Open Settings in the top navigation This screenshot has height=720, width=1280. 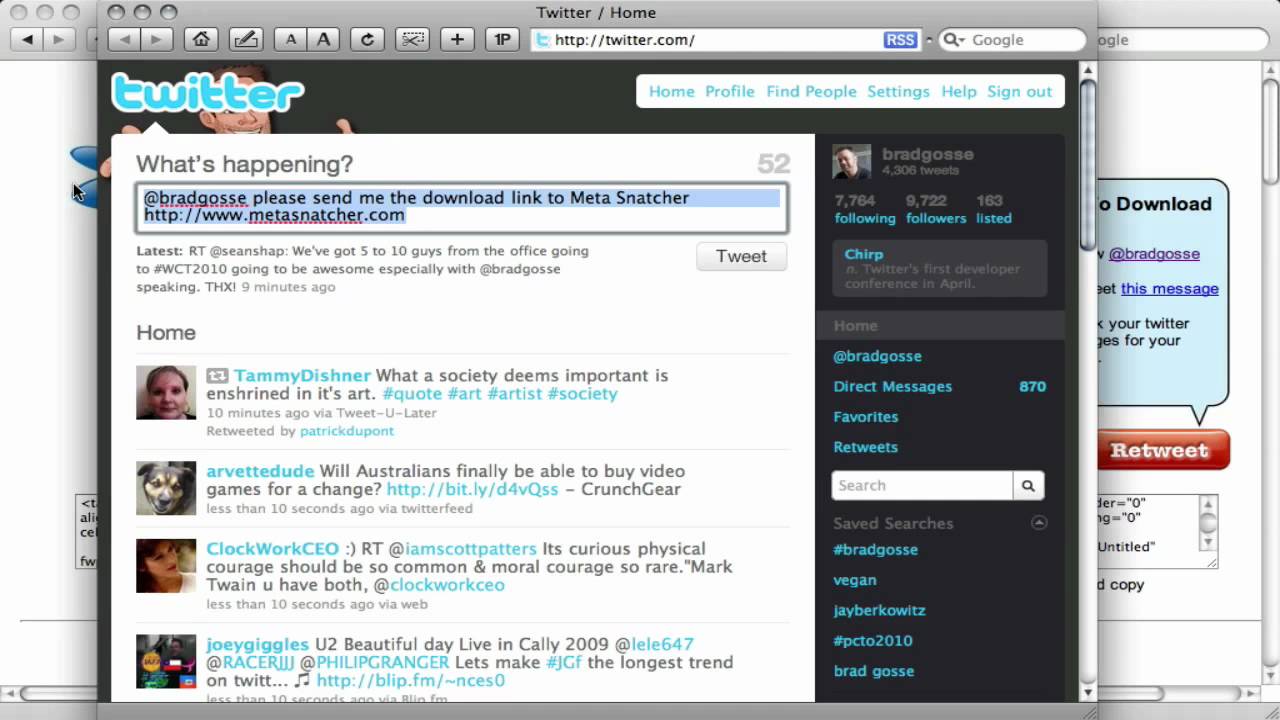[x=898, y=91]
